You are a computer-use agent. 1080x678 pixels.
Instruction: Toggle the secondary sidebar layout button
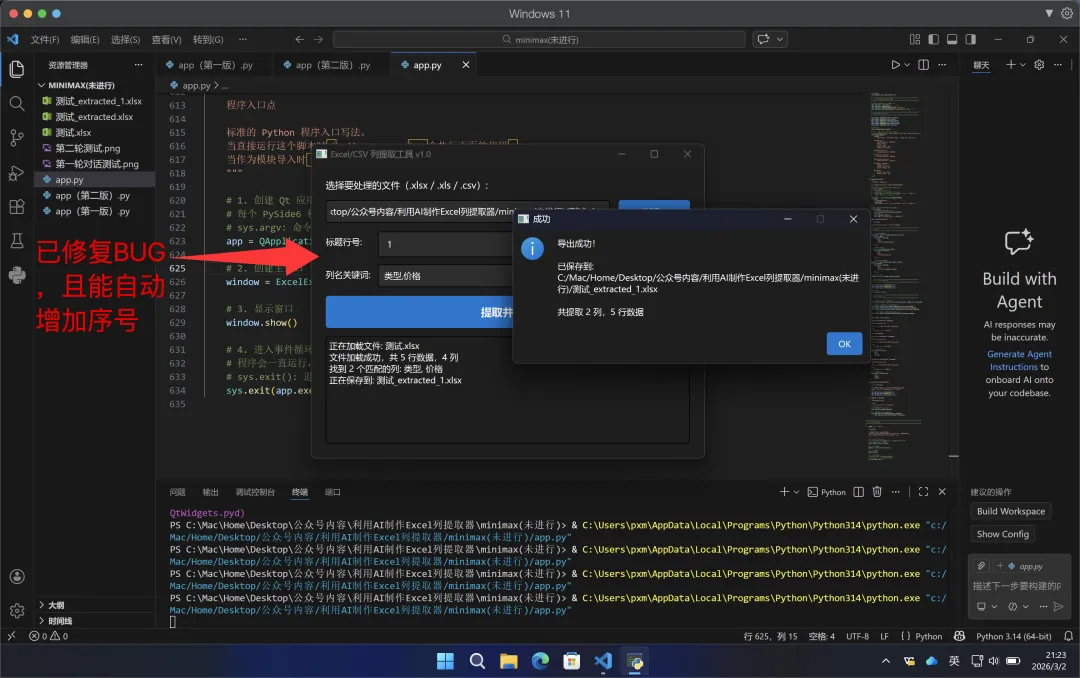tap(969, 39)
